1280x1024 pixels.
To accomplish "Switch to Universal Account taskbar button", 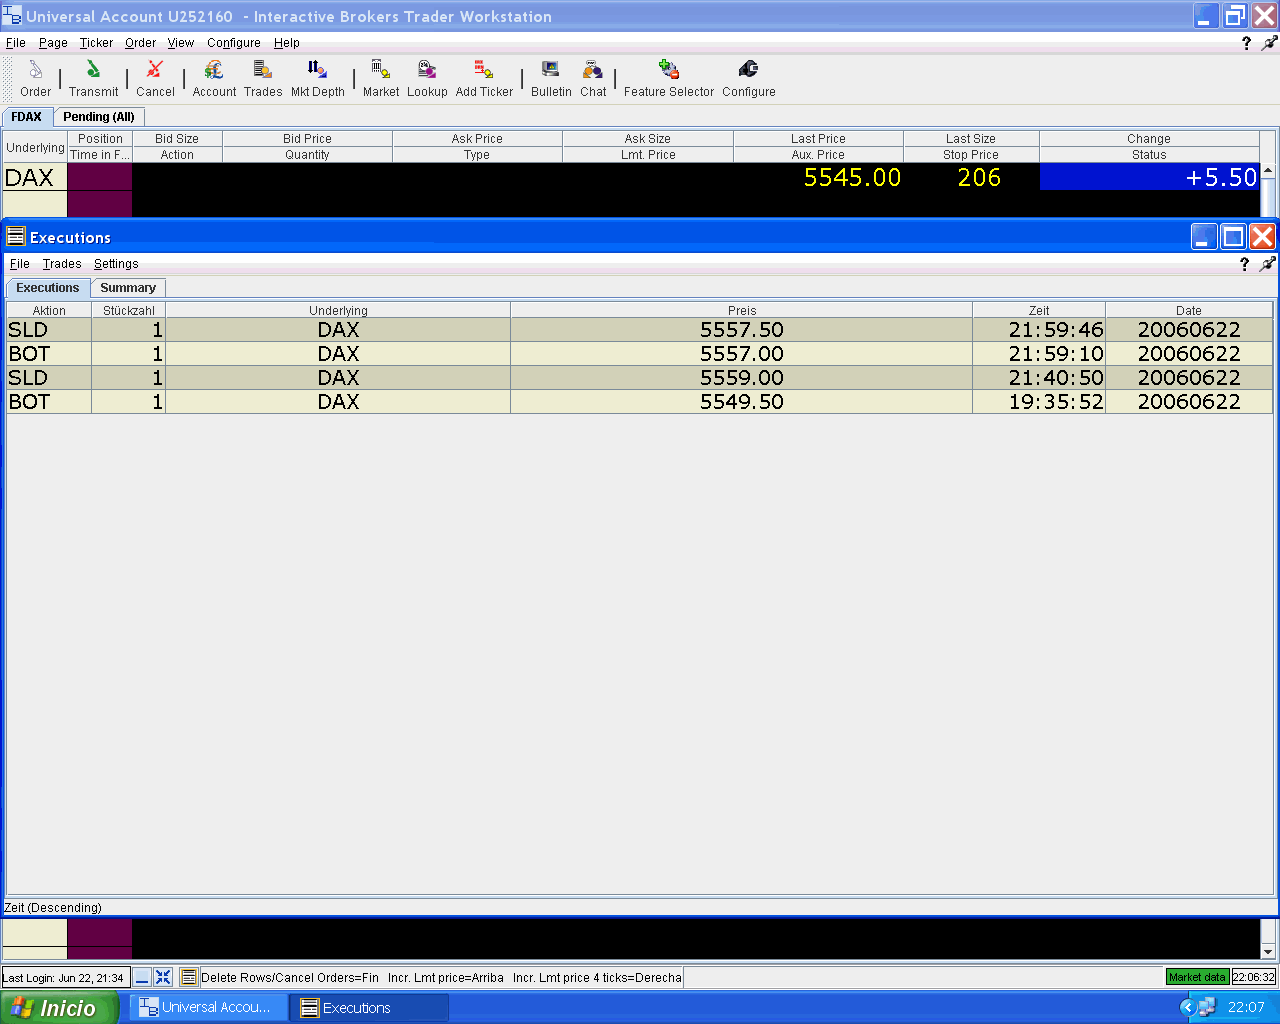I will pyautogui.click(x=207, y=1007).
